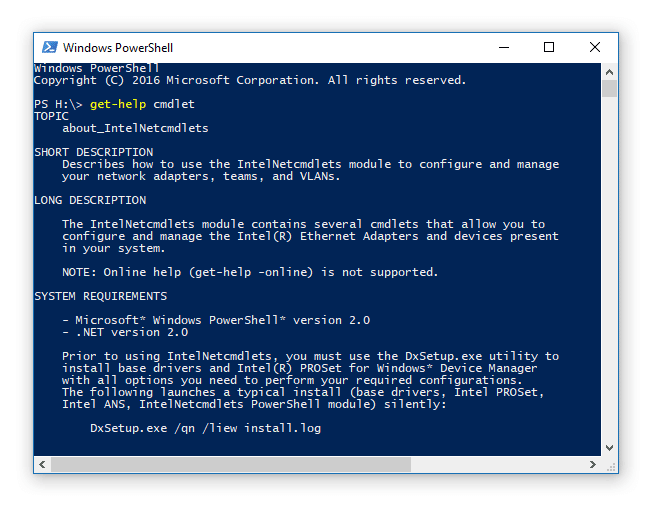This screenshot has width=655, height=521.
Task: Click the horizontal scrollbar right arrow
Action: [592, 464]
